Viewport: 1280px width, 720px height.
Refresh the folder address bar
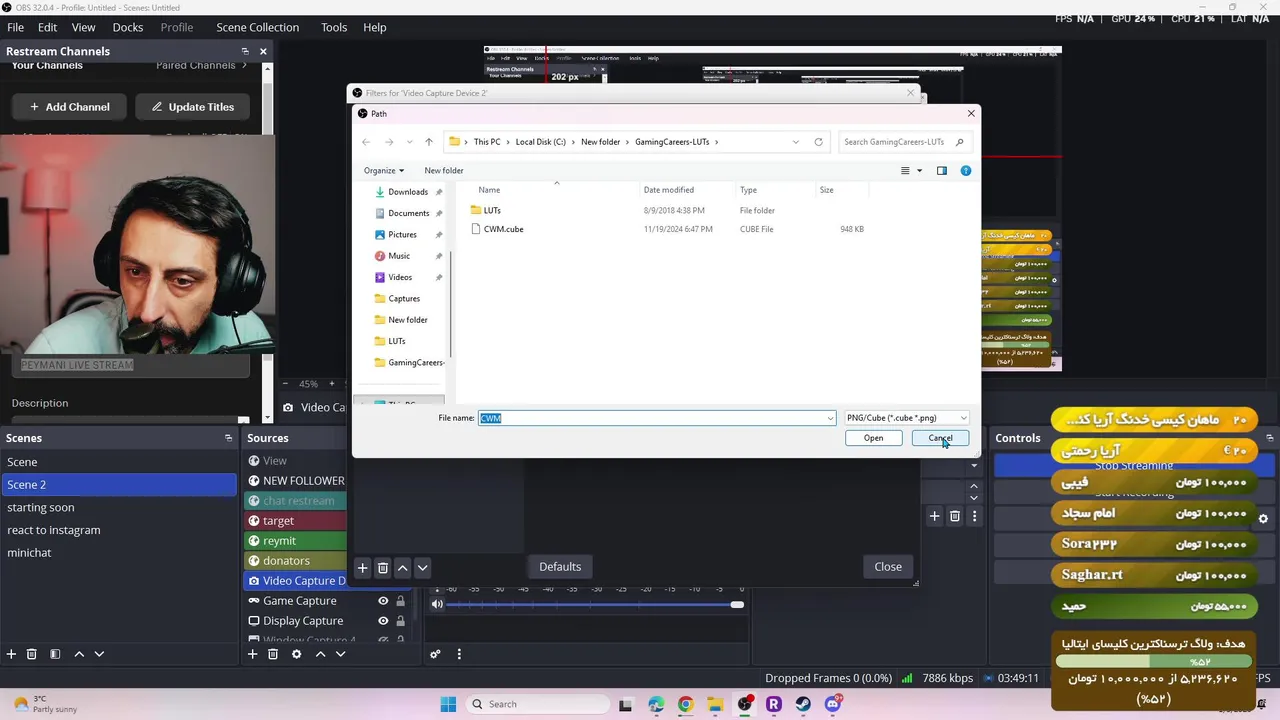(x=818, y=142)
